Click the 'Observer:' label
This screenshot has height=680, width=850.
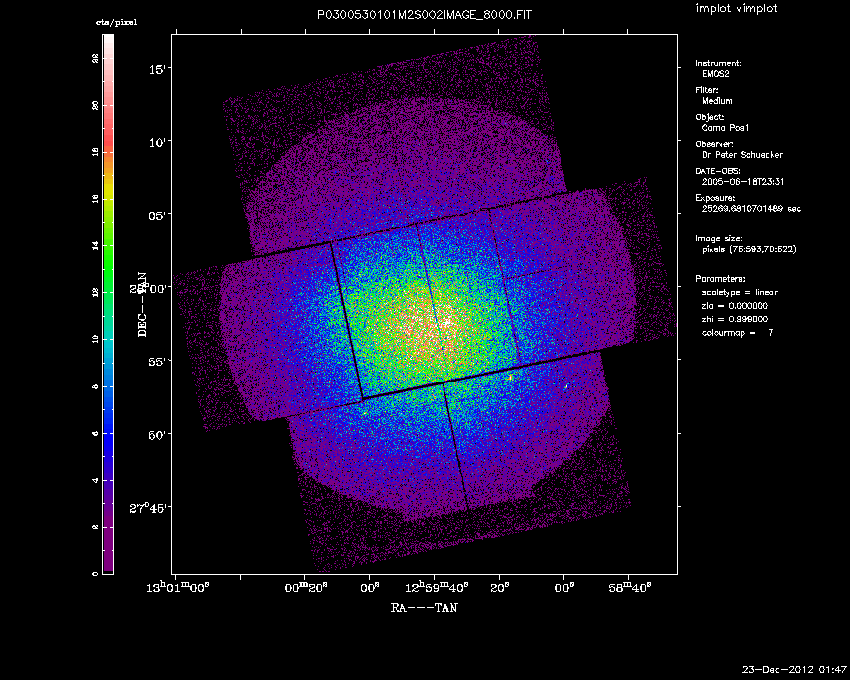[x=714, y=144]
